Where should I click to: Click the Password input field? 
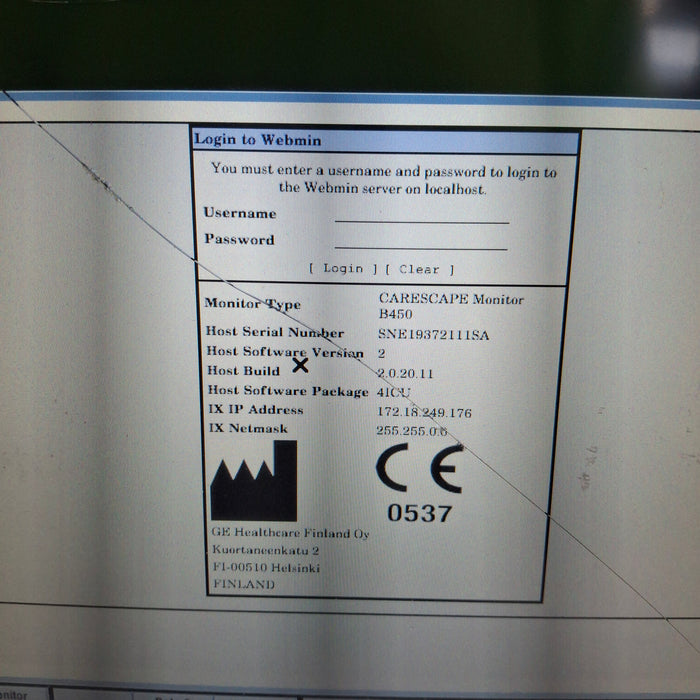coord(421,240)
